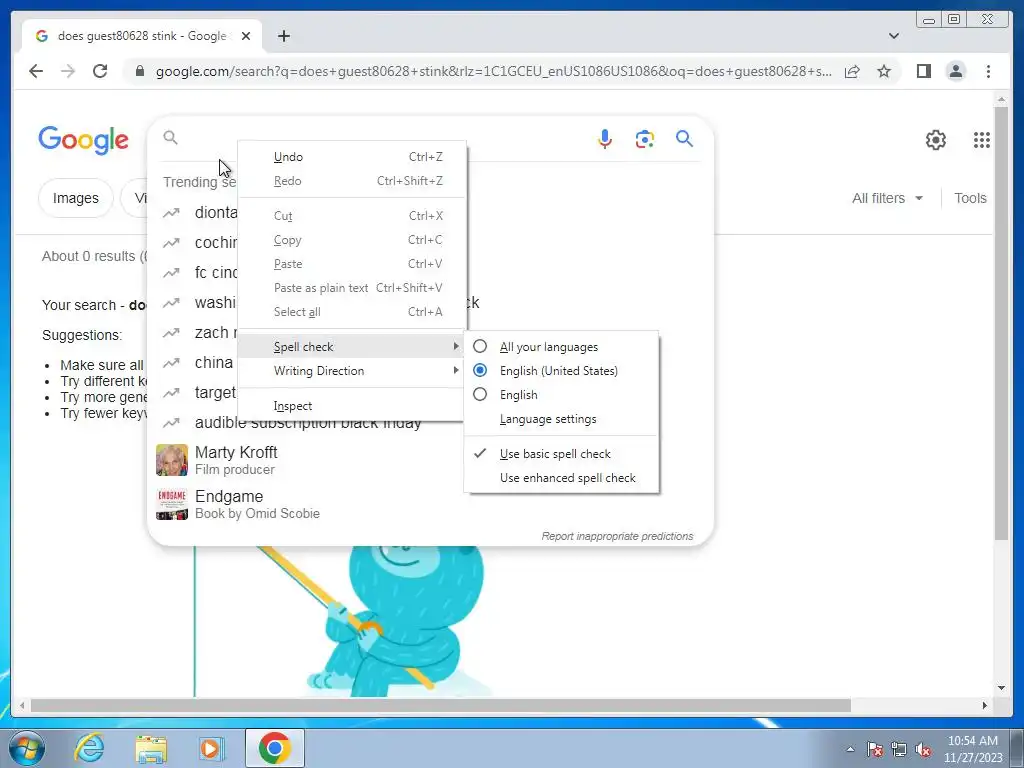Click the vertical scrollbar down arrow
This screenshot has width=1024, height=768.
[1001, 687]
